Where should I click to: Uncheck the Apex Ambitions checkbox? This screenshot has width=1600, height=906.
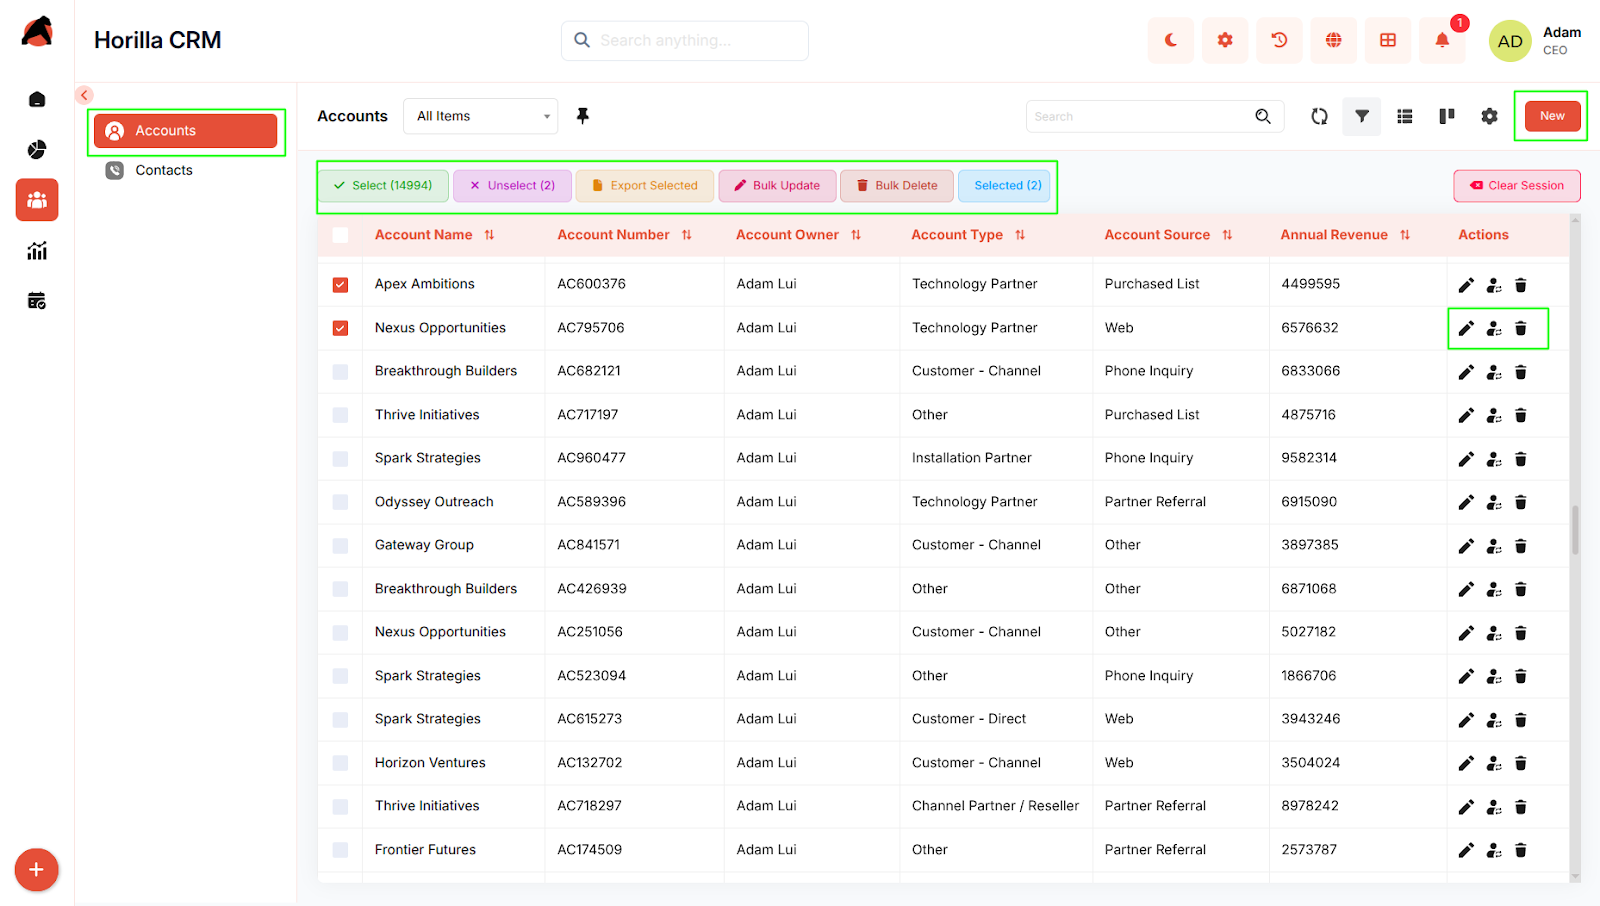click(x=340, y=285)
